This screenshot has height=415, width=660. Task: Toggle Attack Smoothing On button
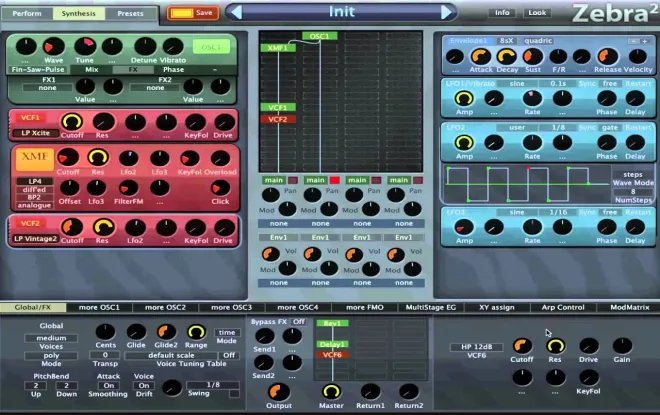(109, 385)
